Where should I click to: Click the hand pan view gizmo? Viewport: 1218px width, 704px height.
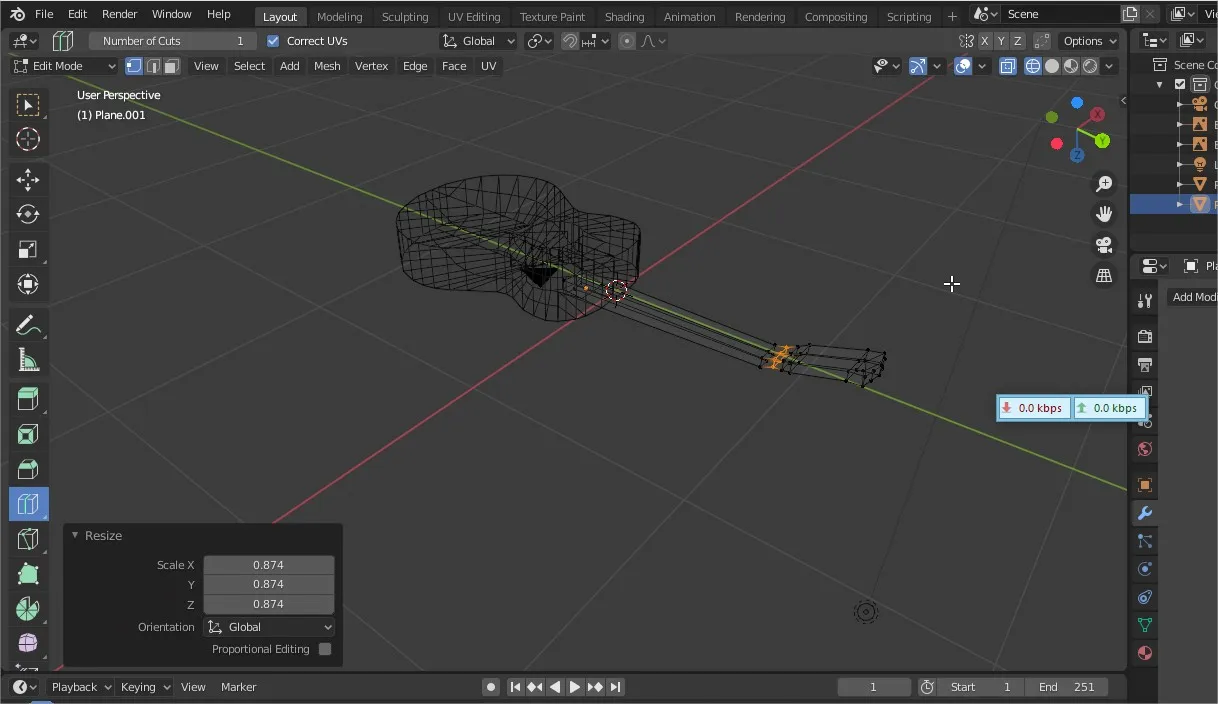pyautogui.click(x=1104, y=214)
